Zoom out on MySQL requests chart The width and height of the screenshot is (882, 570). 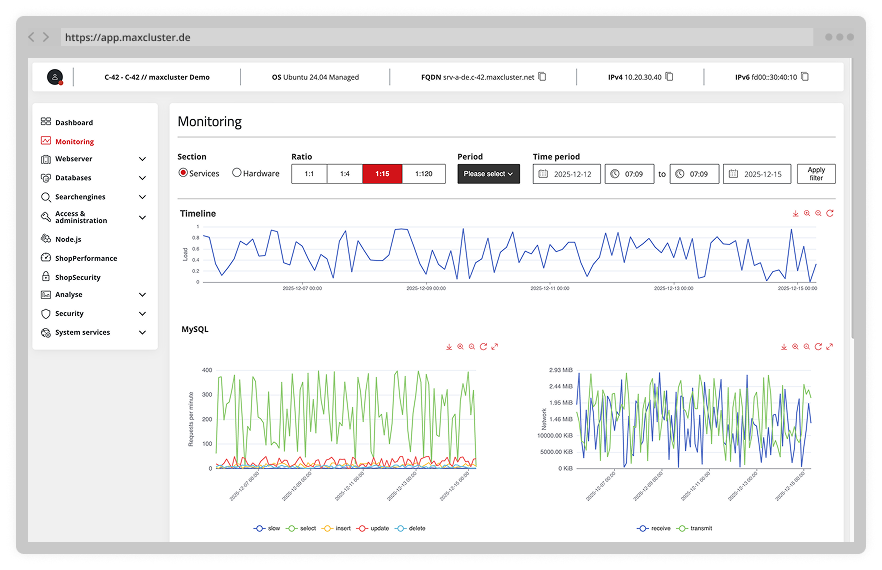(x=471, y=347)
